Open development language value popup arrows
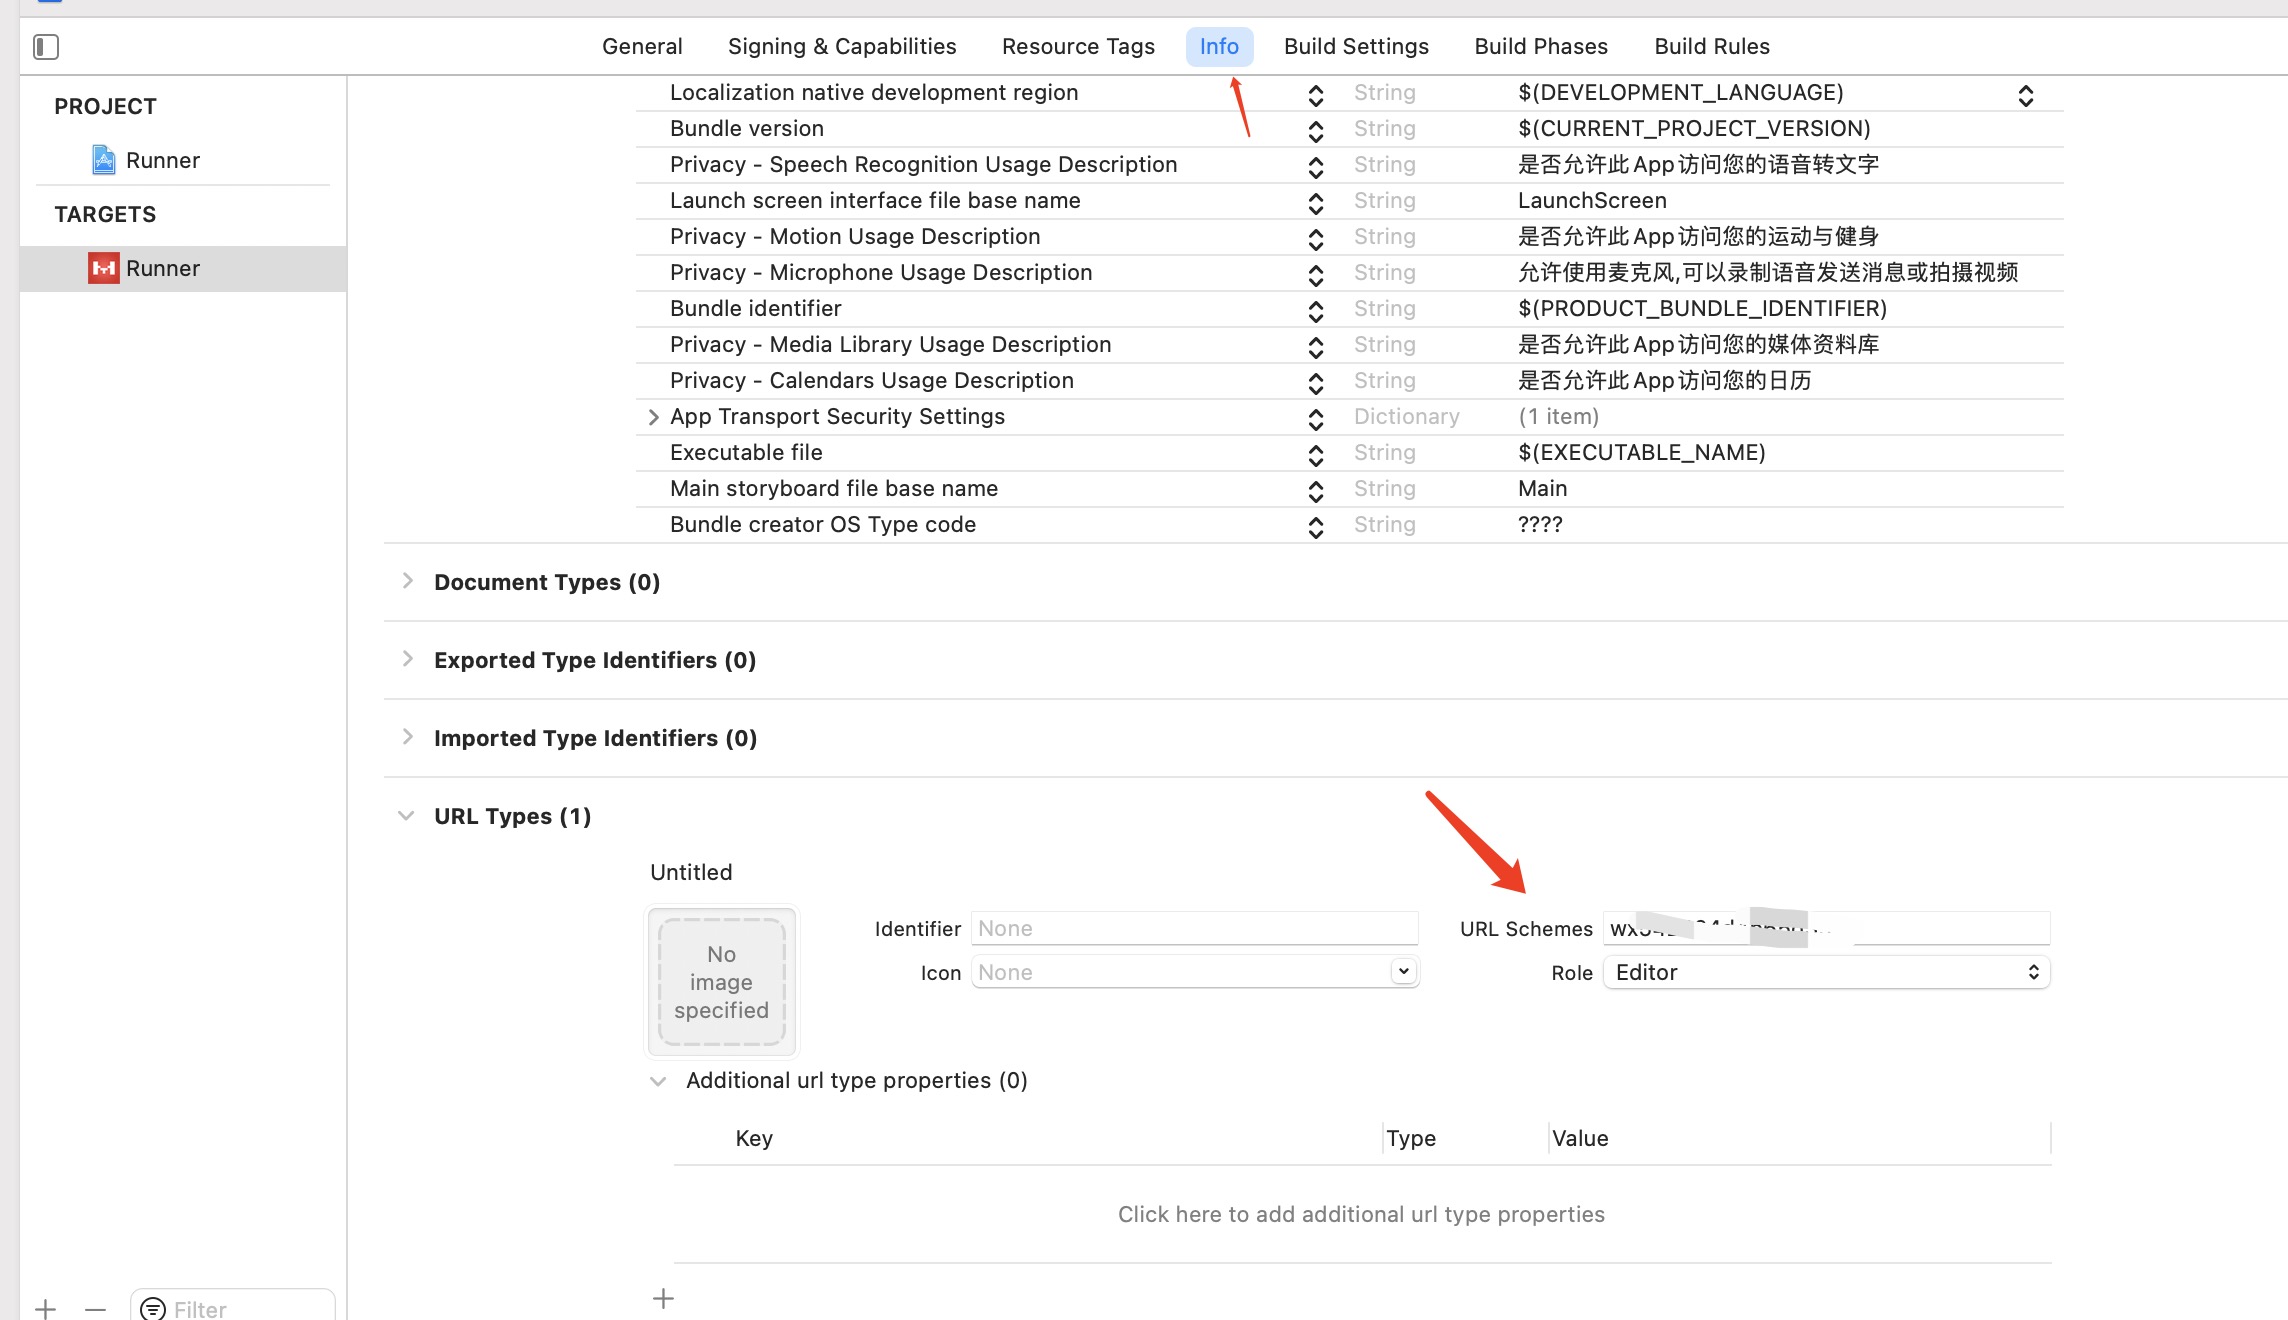Image resolution: width=2288 pixels, height=1320 pixels. (2026, 95)
